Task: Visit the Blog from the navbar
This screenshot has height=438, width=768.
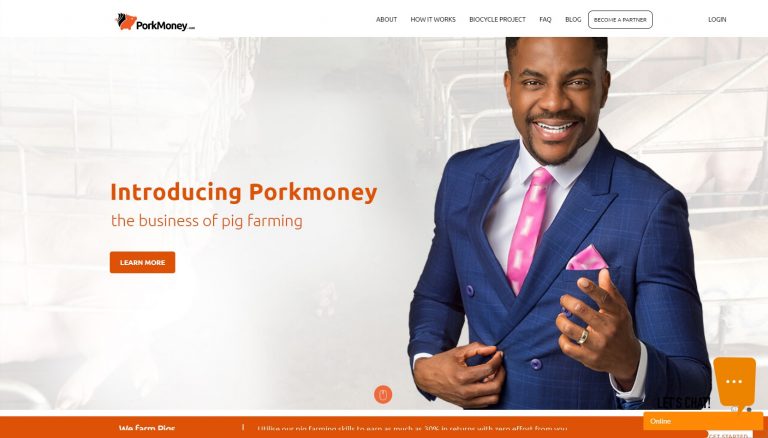Action: click(573, 20)
